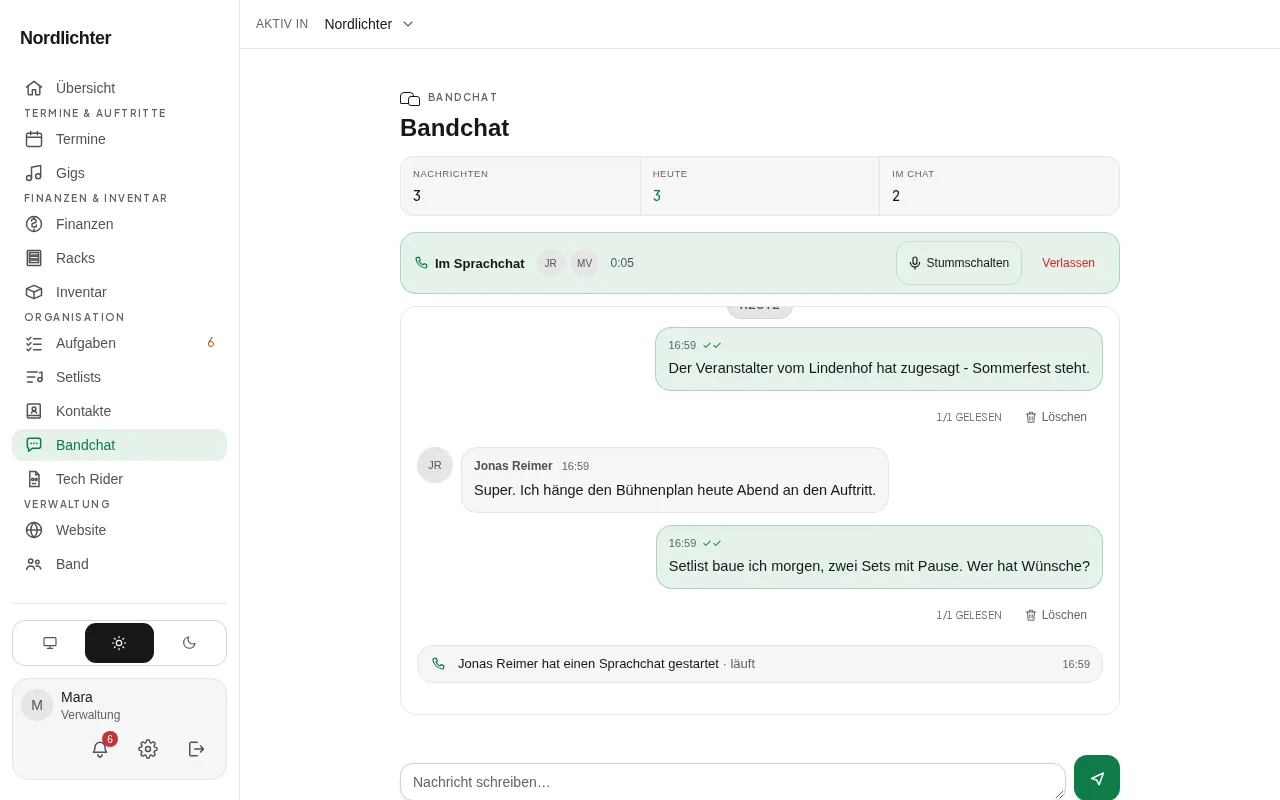Screen dimensions: 1280x800
Task: Open Inventar in the sidebar
Action: coord(120,292)
